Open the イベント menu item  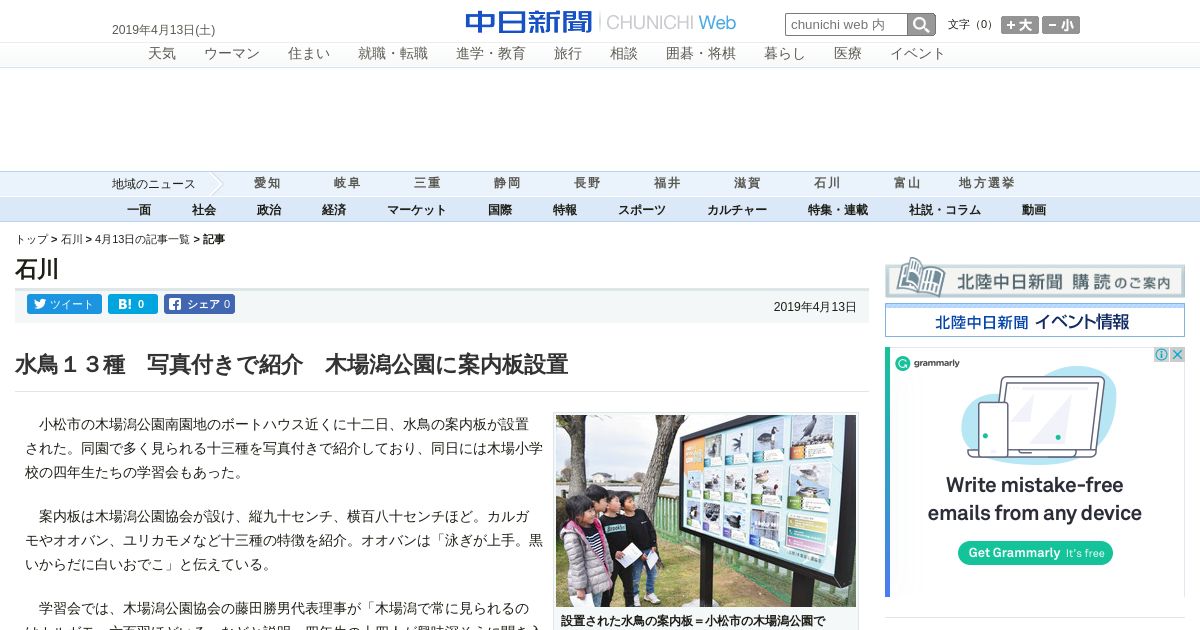pos(918,54)
